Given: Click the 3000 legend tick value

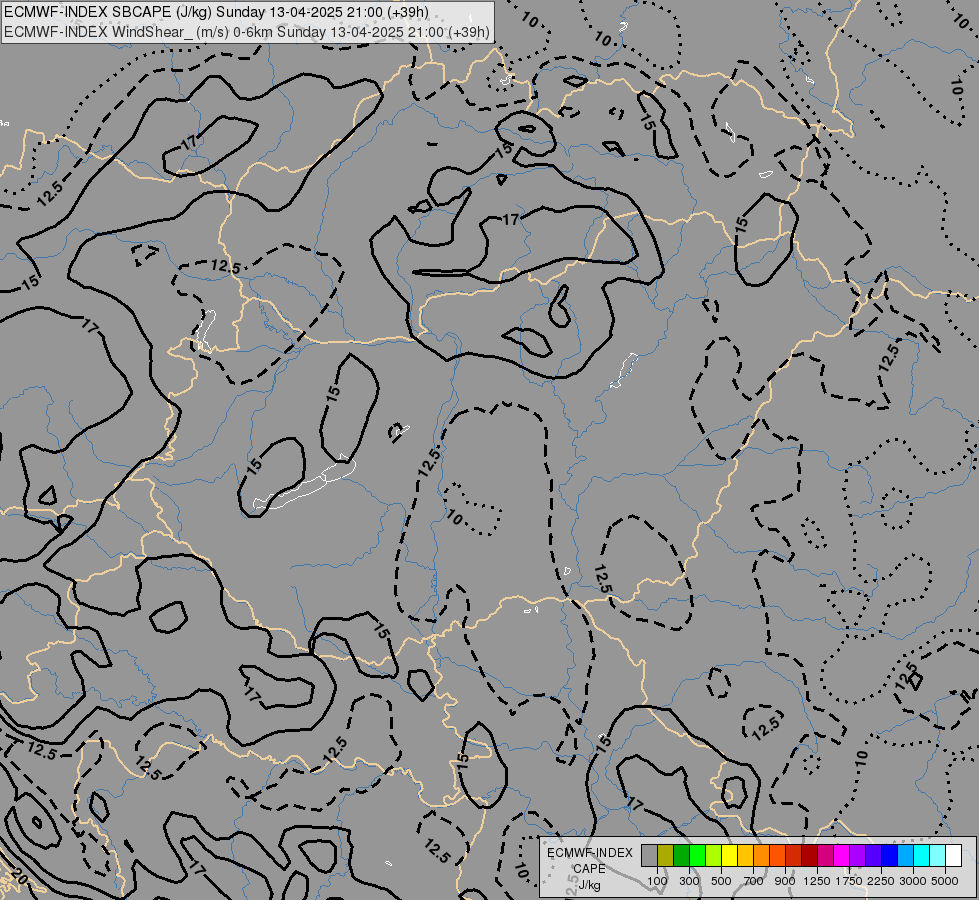Looking at the screenshot, I should tap(913, 881).
